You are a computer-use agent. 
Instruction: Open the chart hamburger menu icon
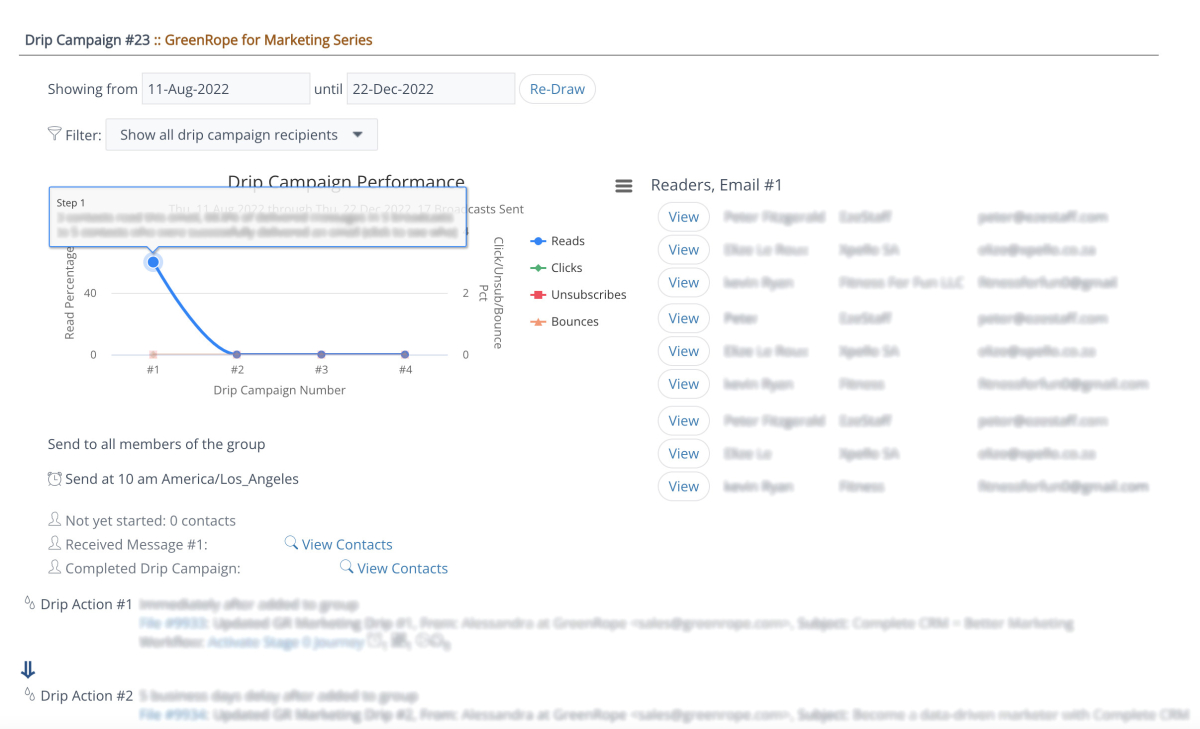click(623, 186)
